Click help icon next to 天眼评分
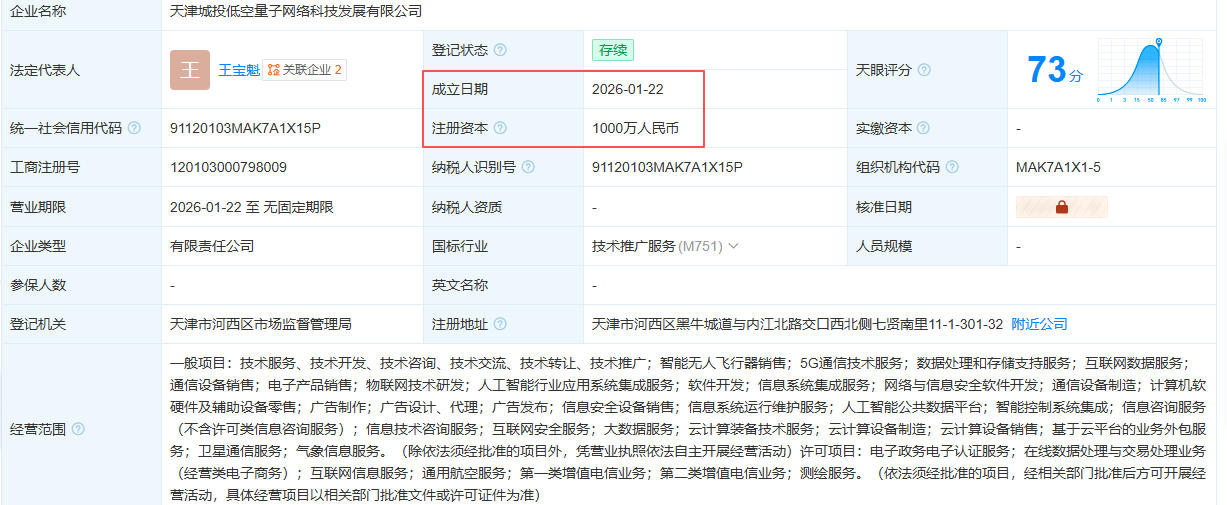1227x505 pixels. tap(924, 70)
